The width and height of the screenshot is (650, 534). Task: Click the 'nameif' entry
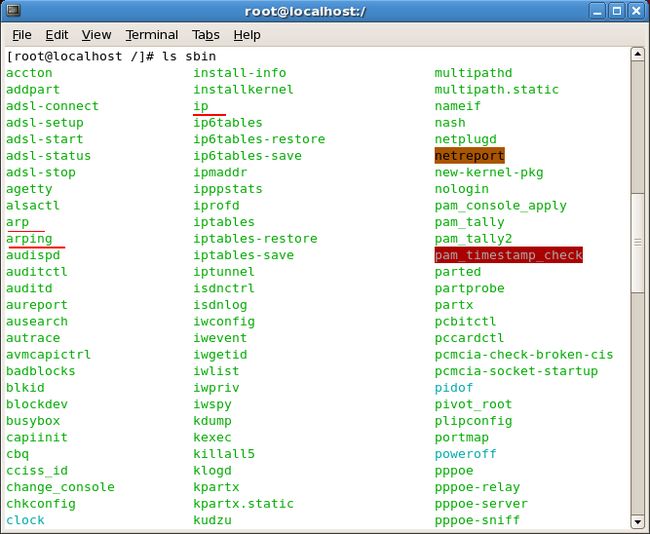458,106
